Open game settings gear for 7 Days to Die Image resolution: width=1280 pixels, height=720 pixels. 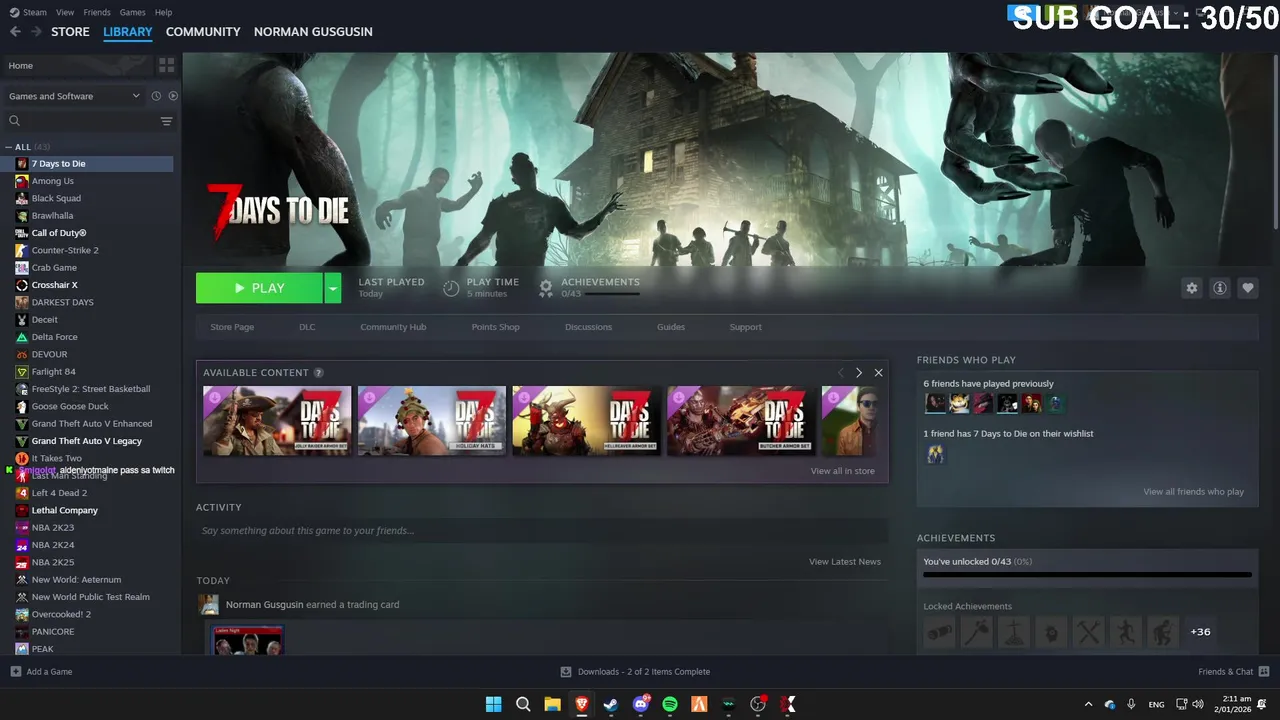click(x=1191, y=288)
